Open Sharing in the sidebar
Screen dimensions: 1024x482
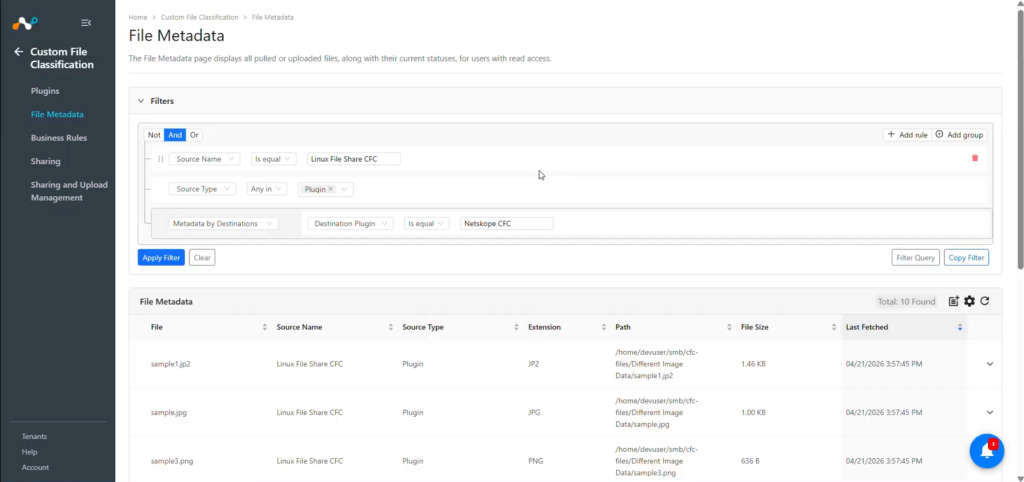pyautogui.click(x=45, y=161)
